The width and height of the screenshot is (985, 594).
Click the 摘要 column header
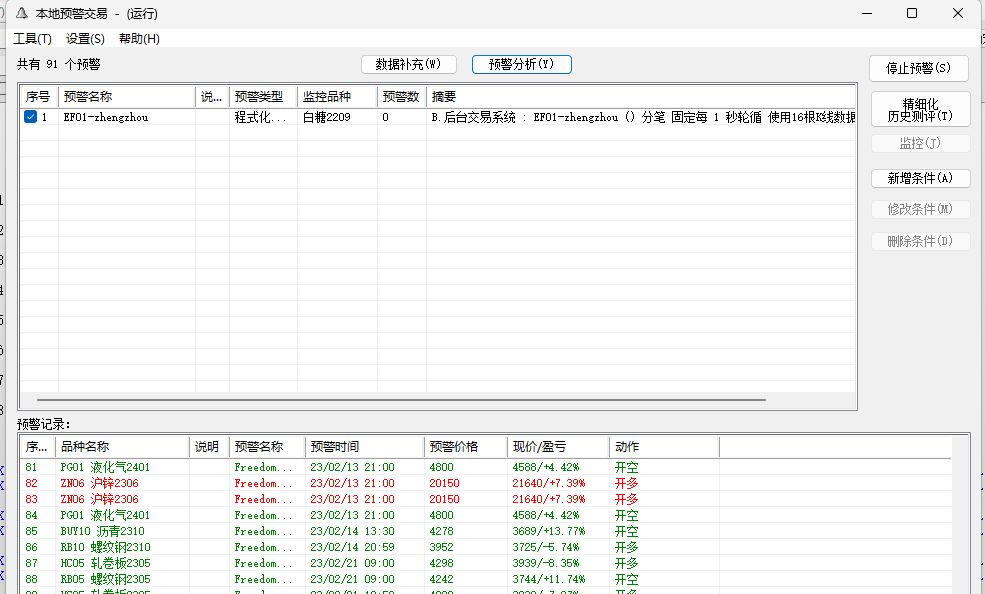coord(641,97)
